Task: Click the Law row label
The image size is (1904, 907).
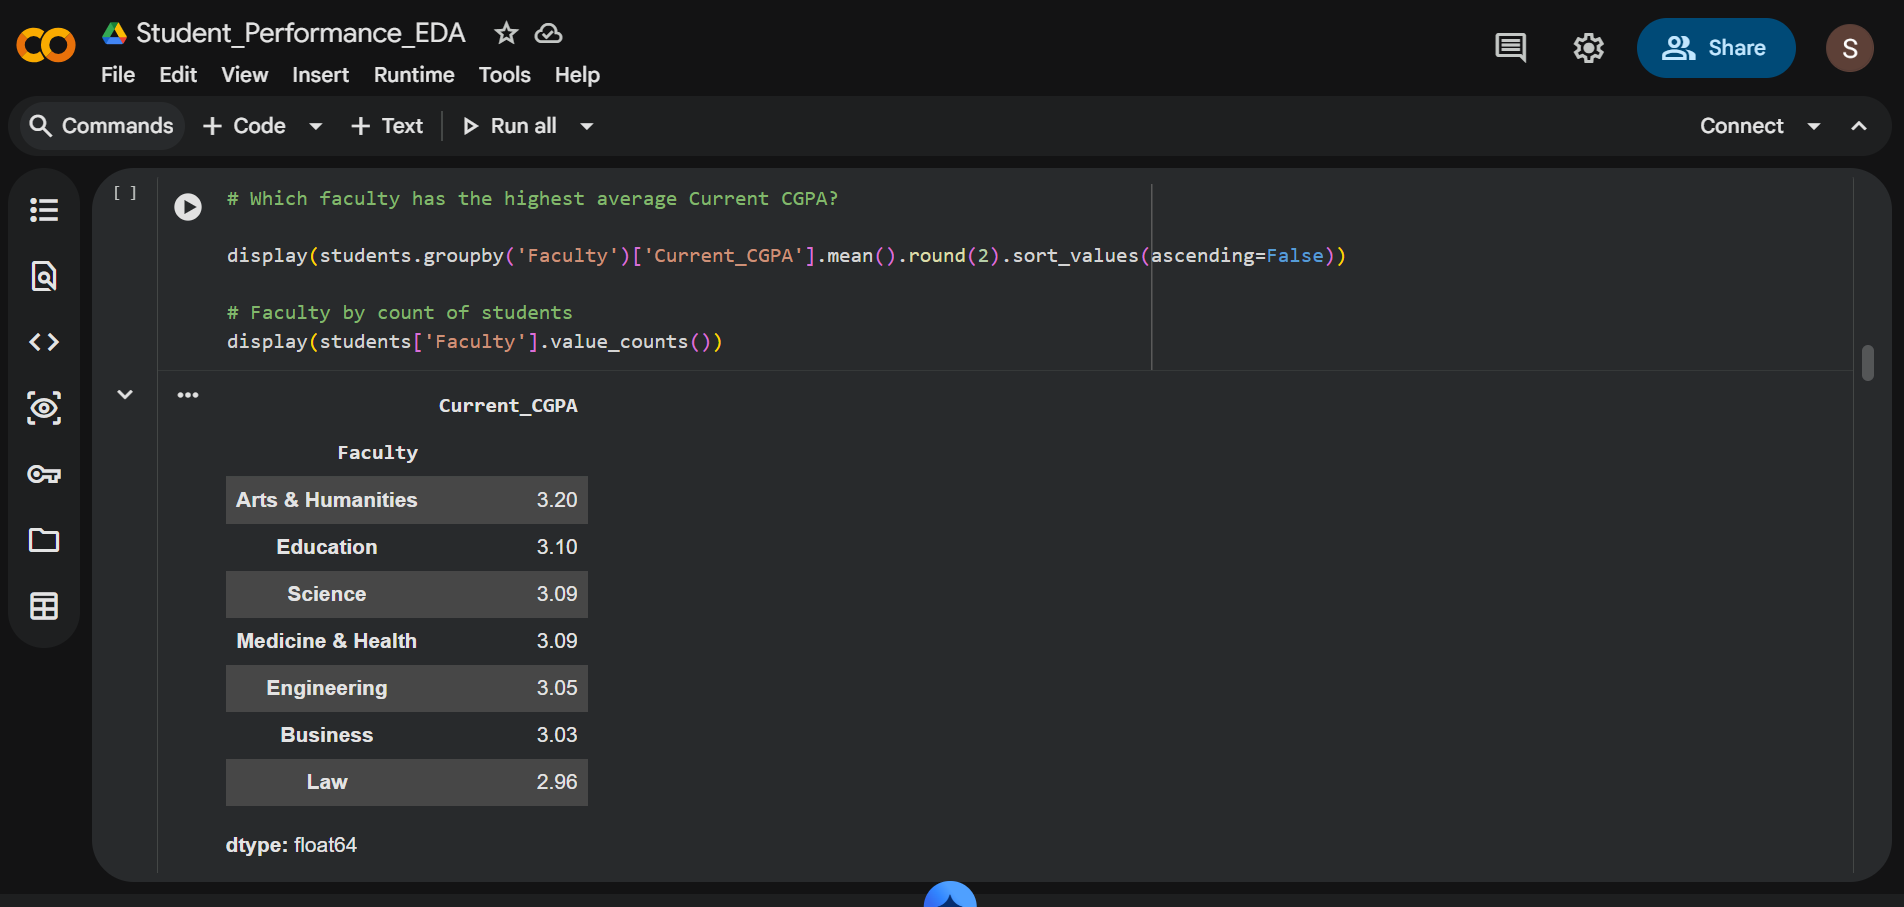Action: tap(327, 782)
